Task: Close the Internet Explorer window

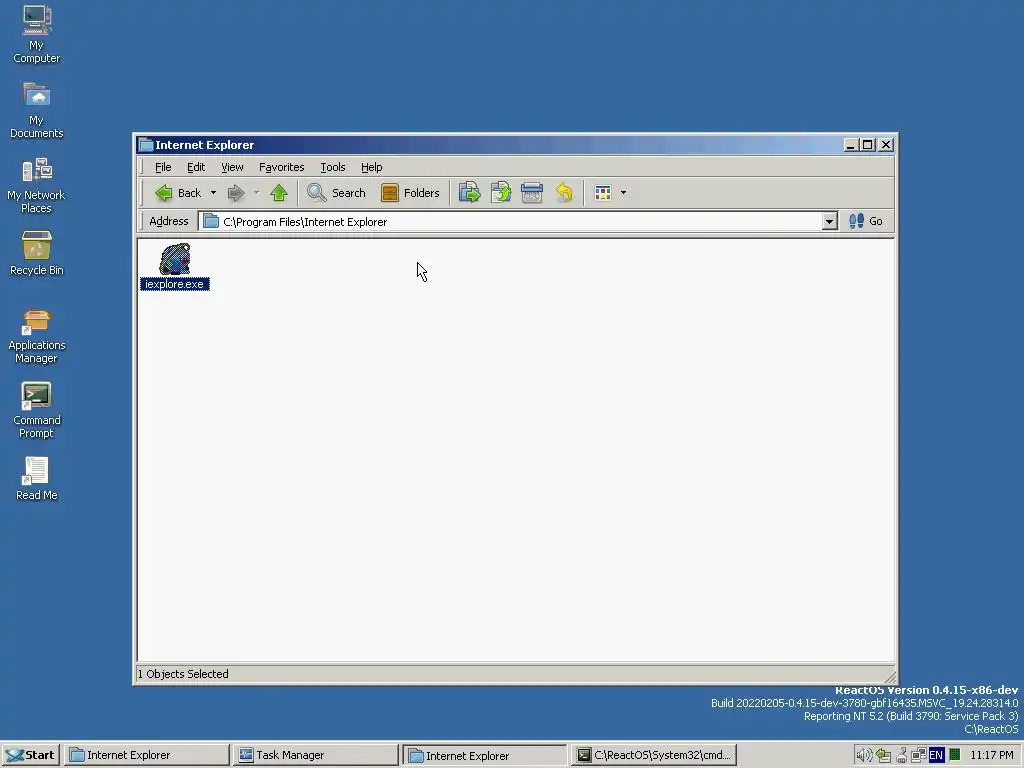Action: point(886,144)
